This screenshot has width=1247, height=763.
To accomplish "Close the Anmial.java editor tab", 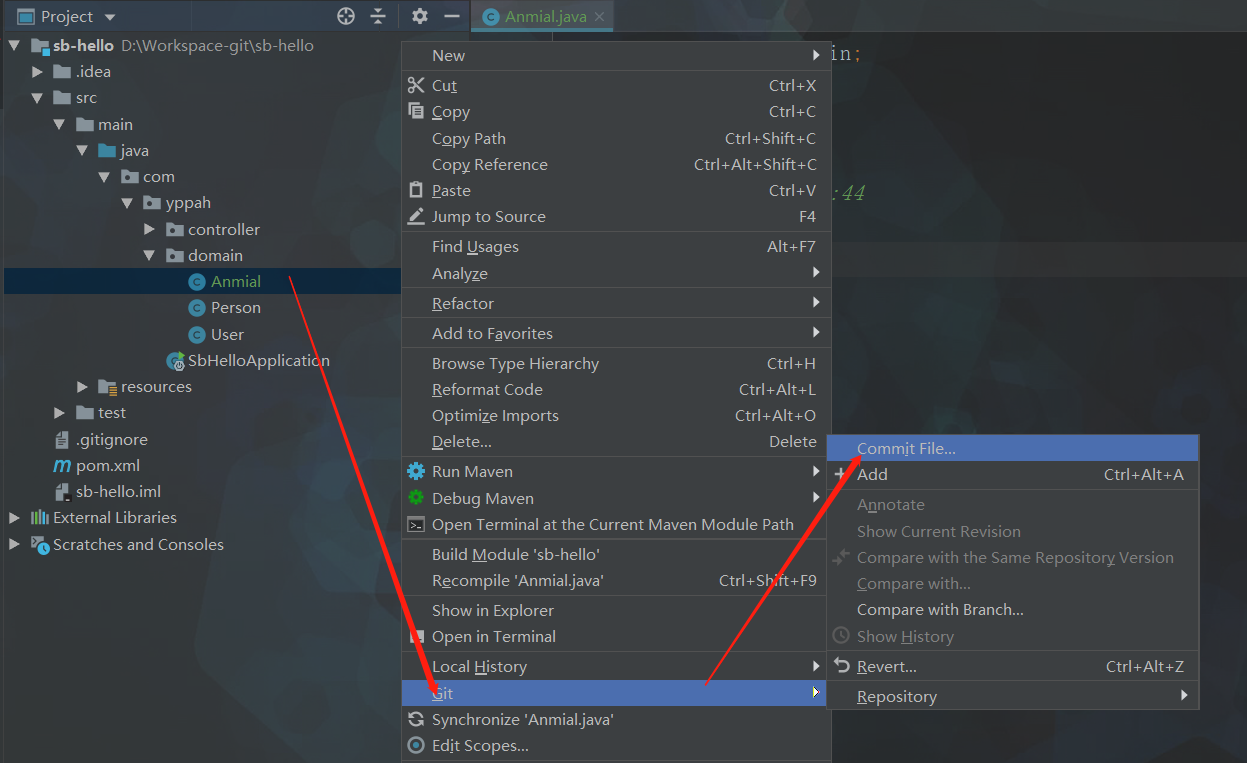I will point(599,17).
